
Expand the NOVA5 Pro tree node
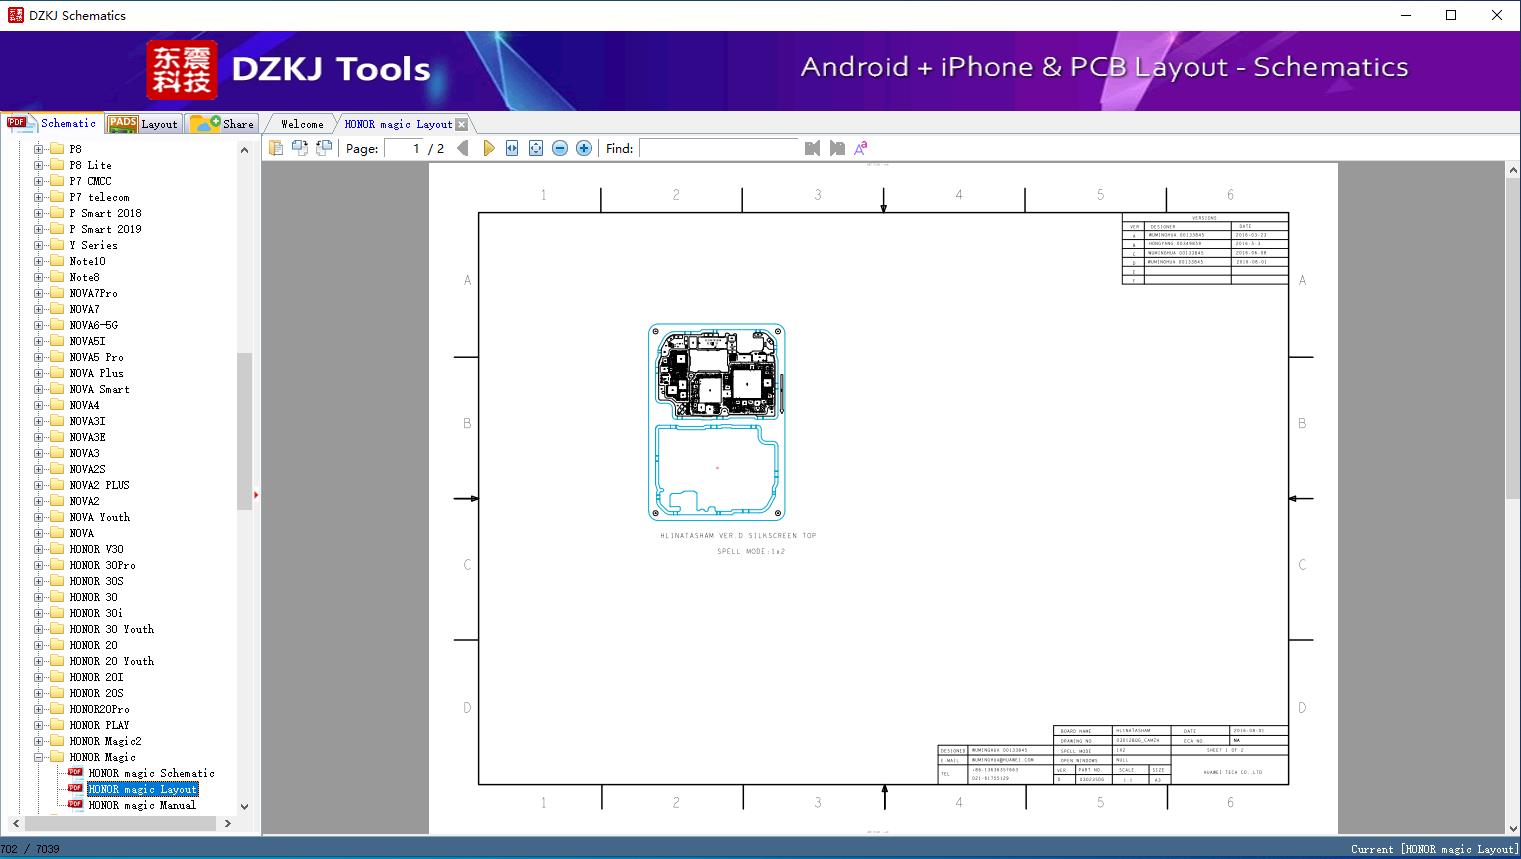click(x=38, y=357)
